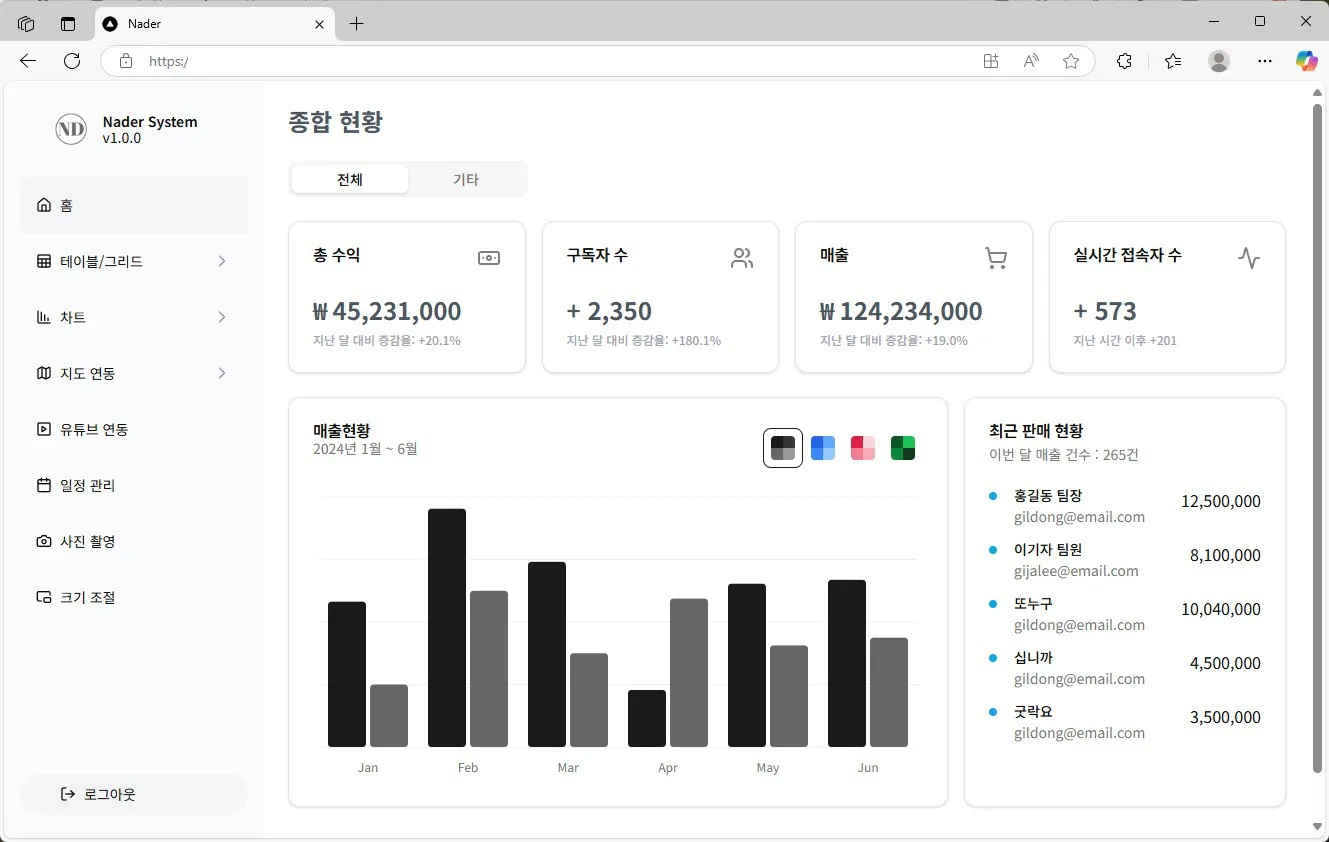Open 크기 조절 page

134,597
